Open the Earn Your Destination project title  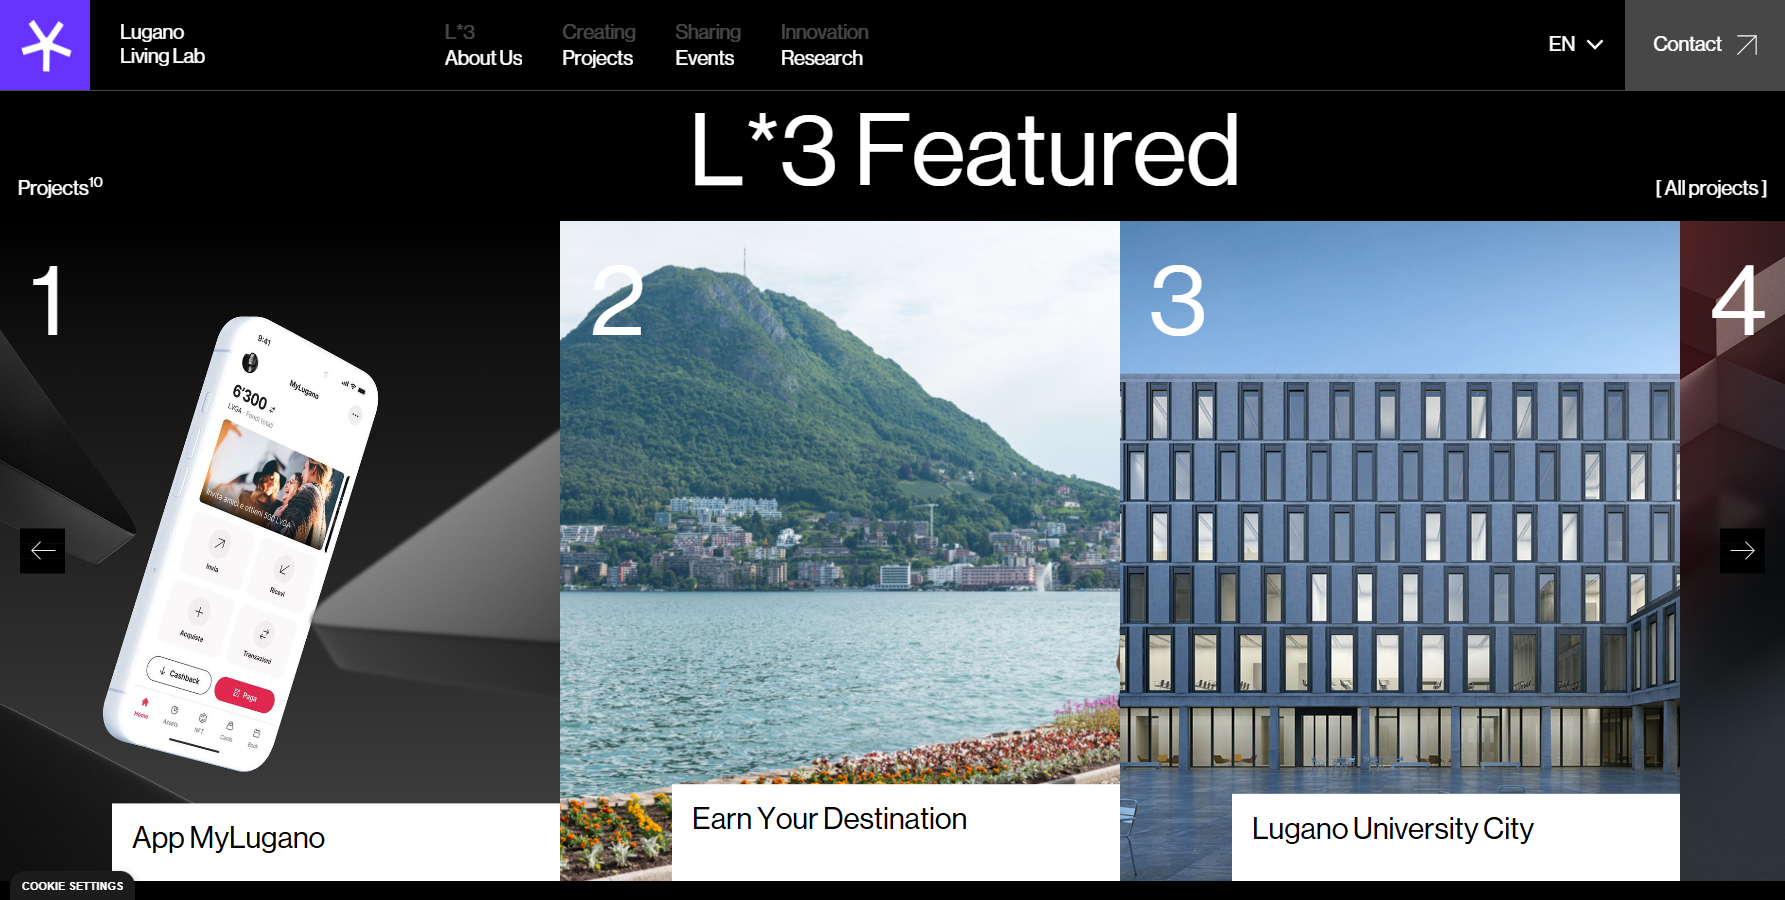point(829,819)
